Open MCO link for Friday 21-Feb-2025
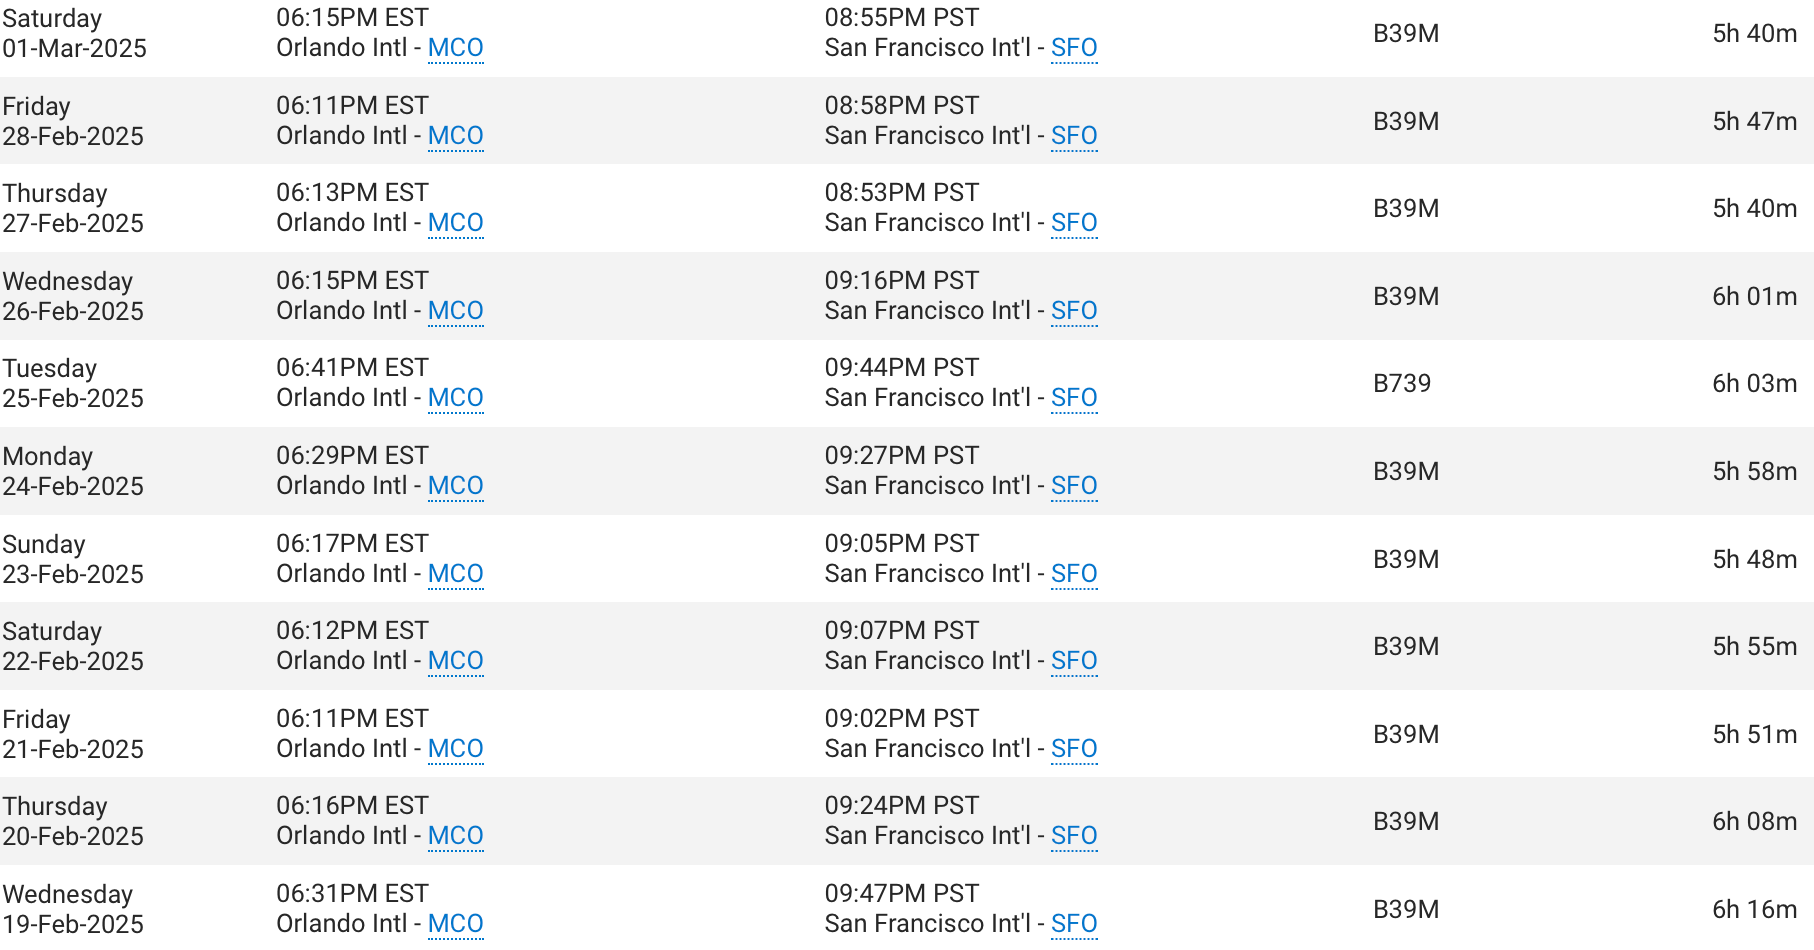This screenshot has height=950, width=1814. click(455, 749)
